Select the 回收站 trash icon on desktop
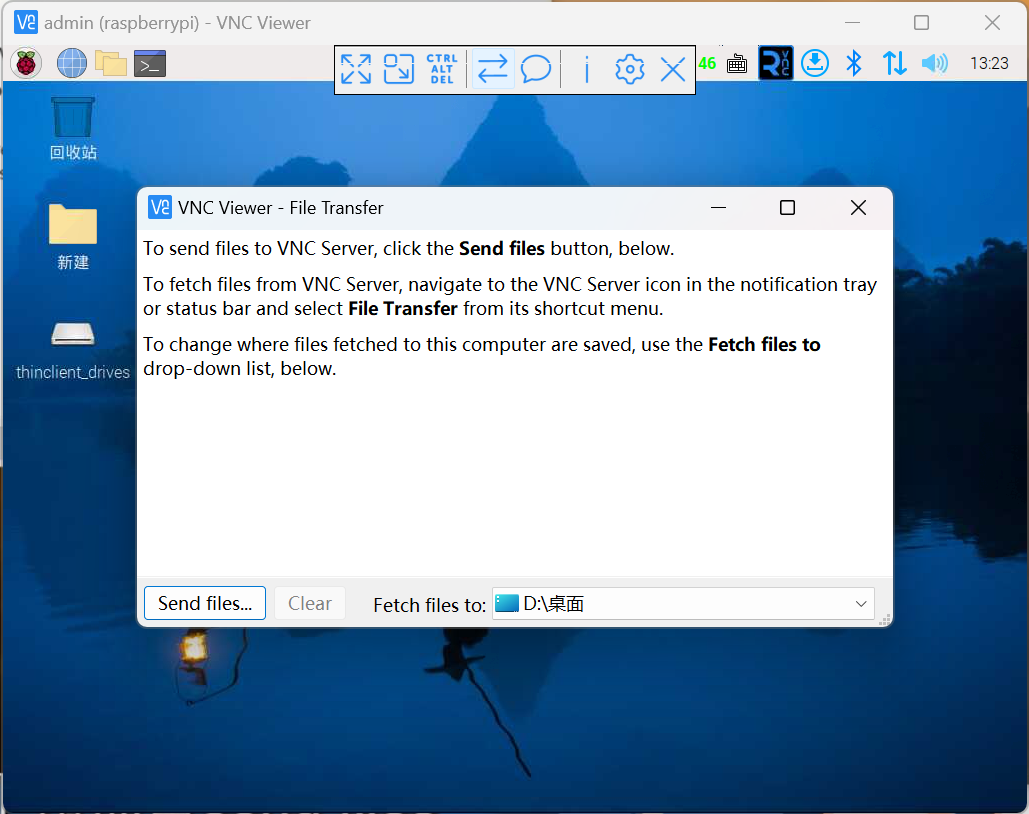Screen dimensions: 1029x814 [x=73, y=129]
